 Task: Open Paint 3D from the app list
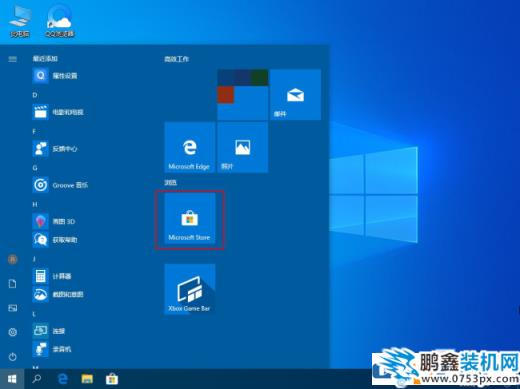click(x=54, y=221)
